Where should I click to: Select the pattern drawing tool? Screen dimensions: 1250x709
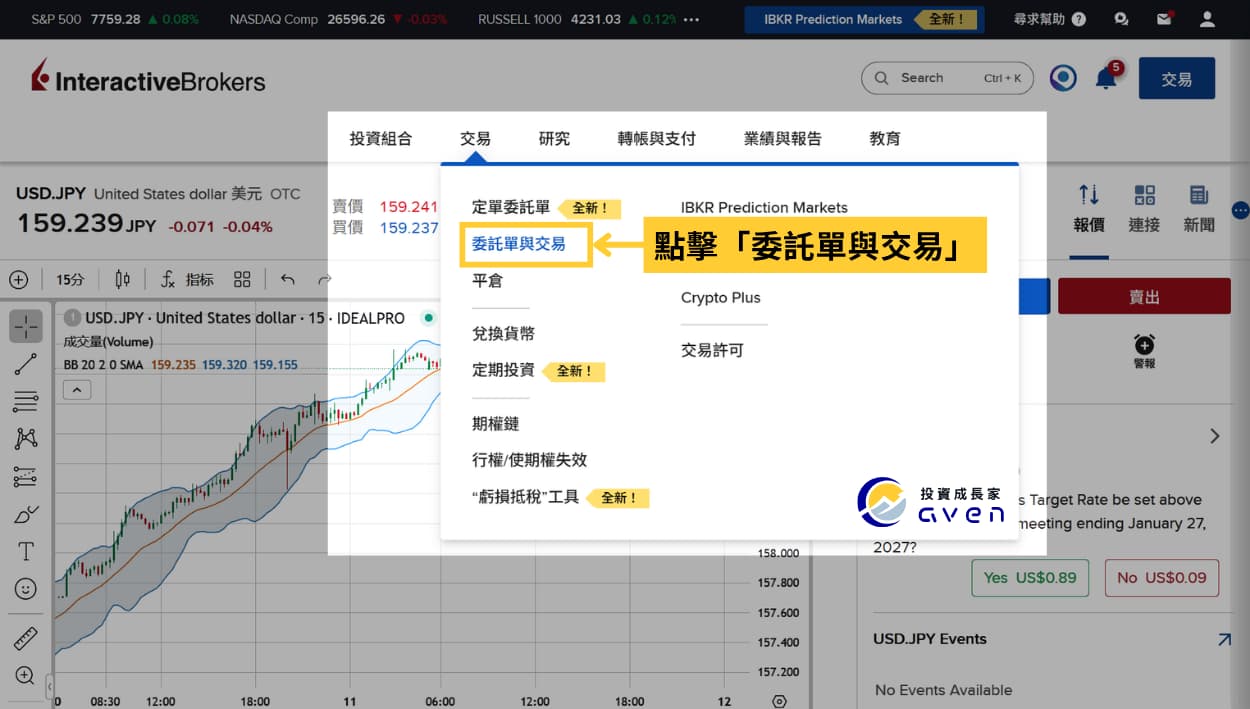click(26, 439)
